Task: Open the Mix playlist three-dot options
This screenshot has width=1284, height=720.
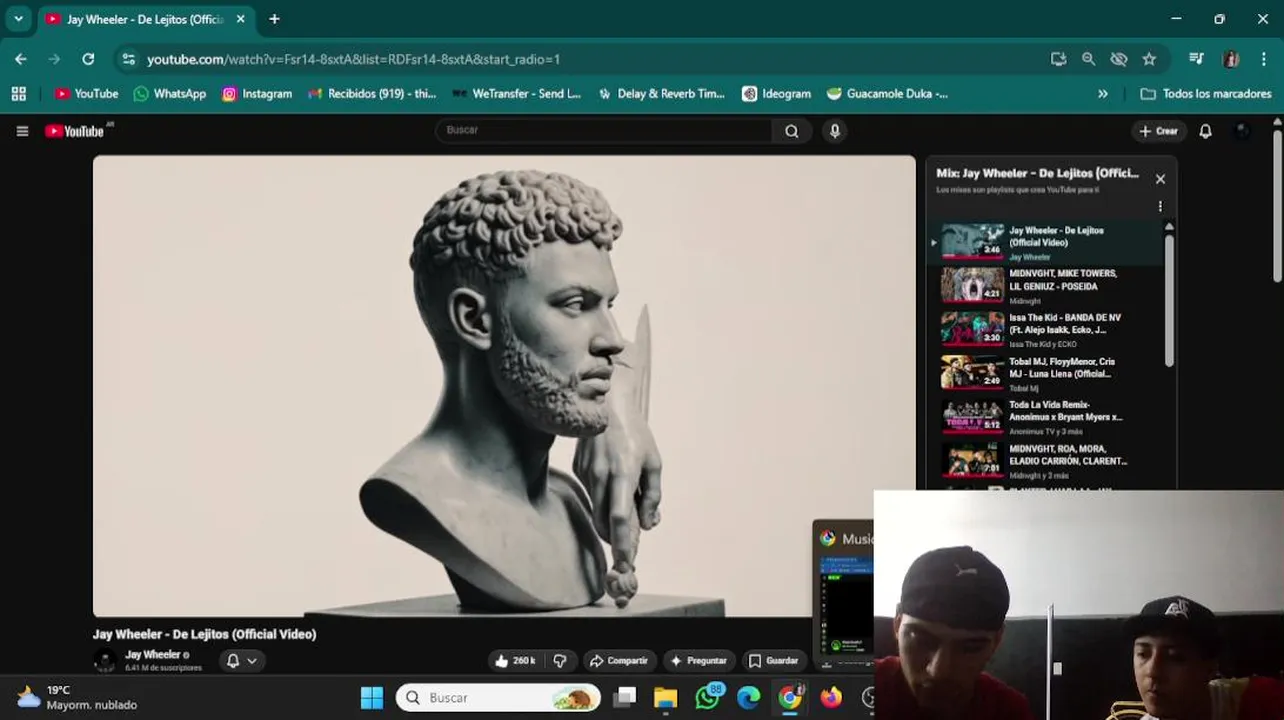Action: pos(1160,206)
